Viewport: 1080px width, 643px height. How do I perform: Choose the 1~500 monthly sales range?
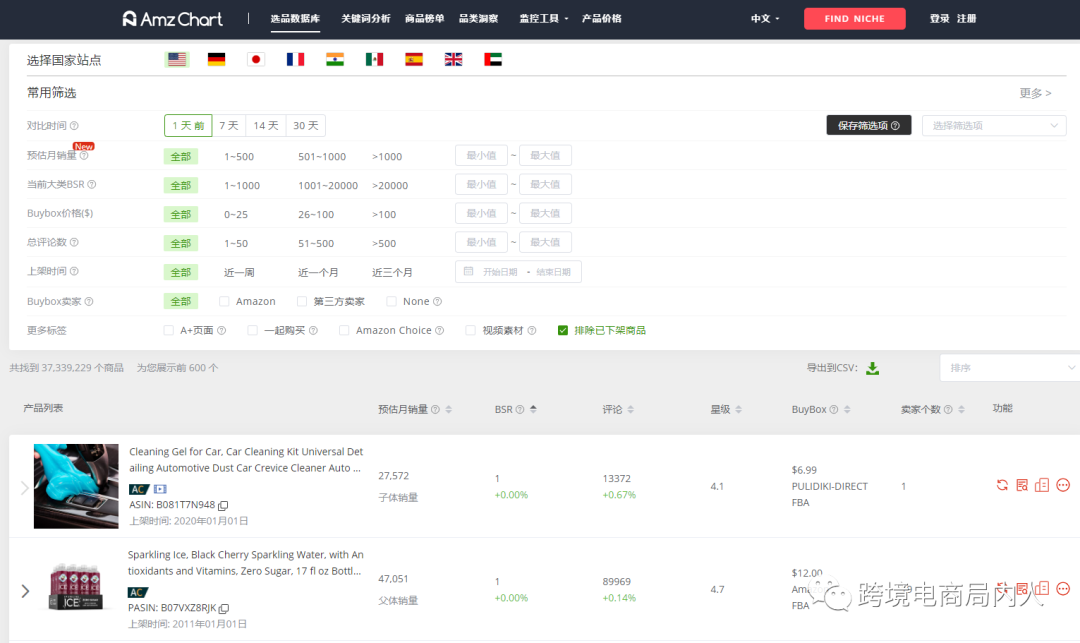point(239,157)
